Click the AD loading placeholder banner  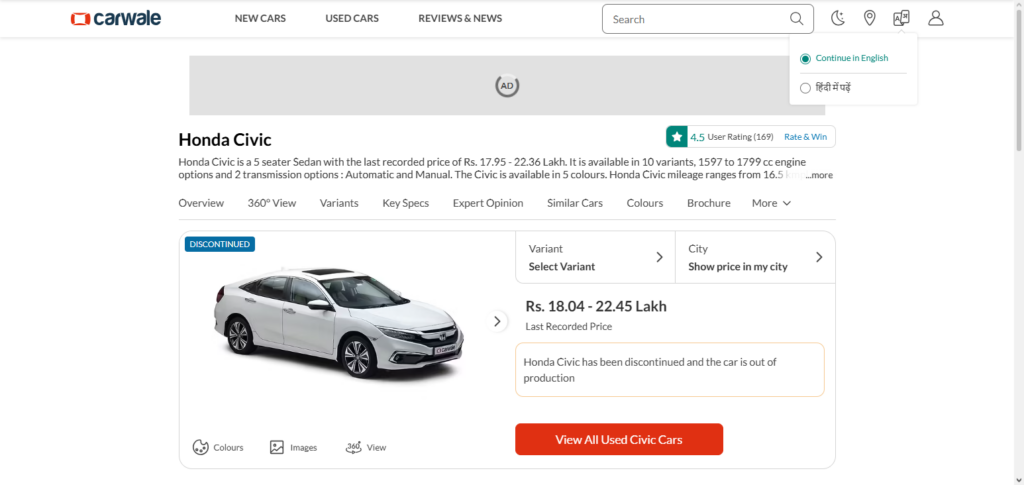[507, 86]
